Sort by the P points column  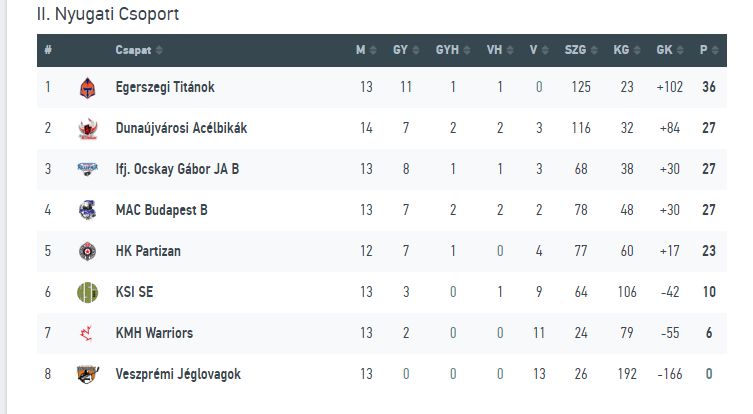click(709, 50)
